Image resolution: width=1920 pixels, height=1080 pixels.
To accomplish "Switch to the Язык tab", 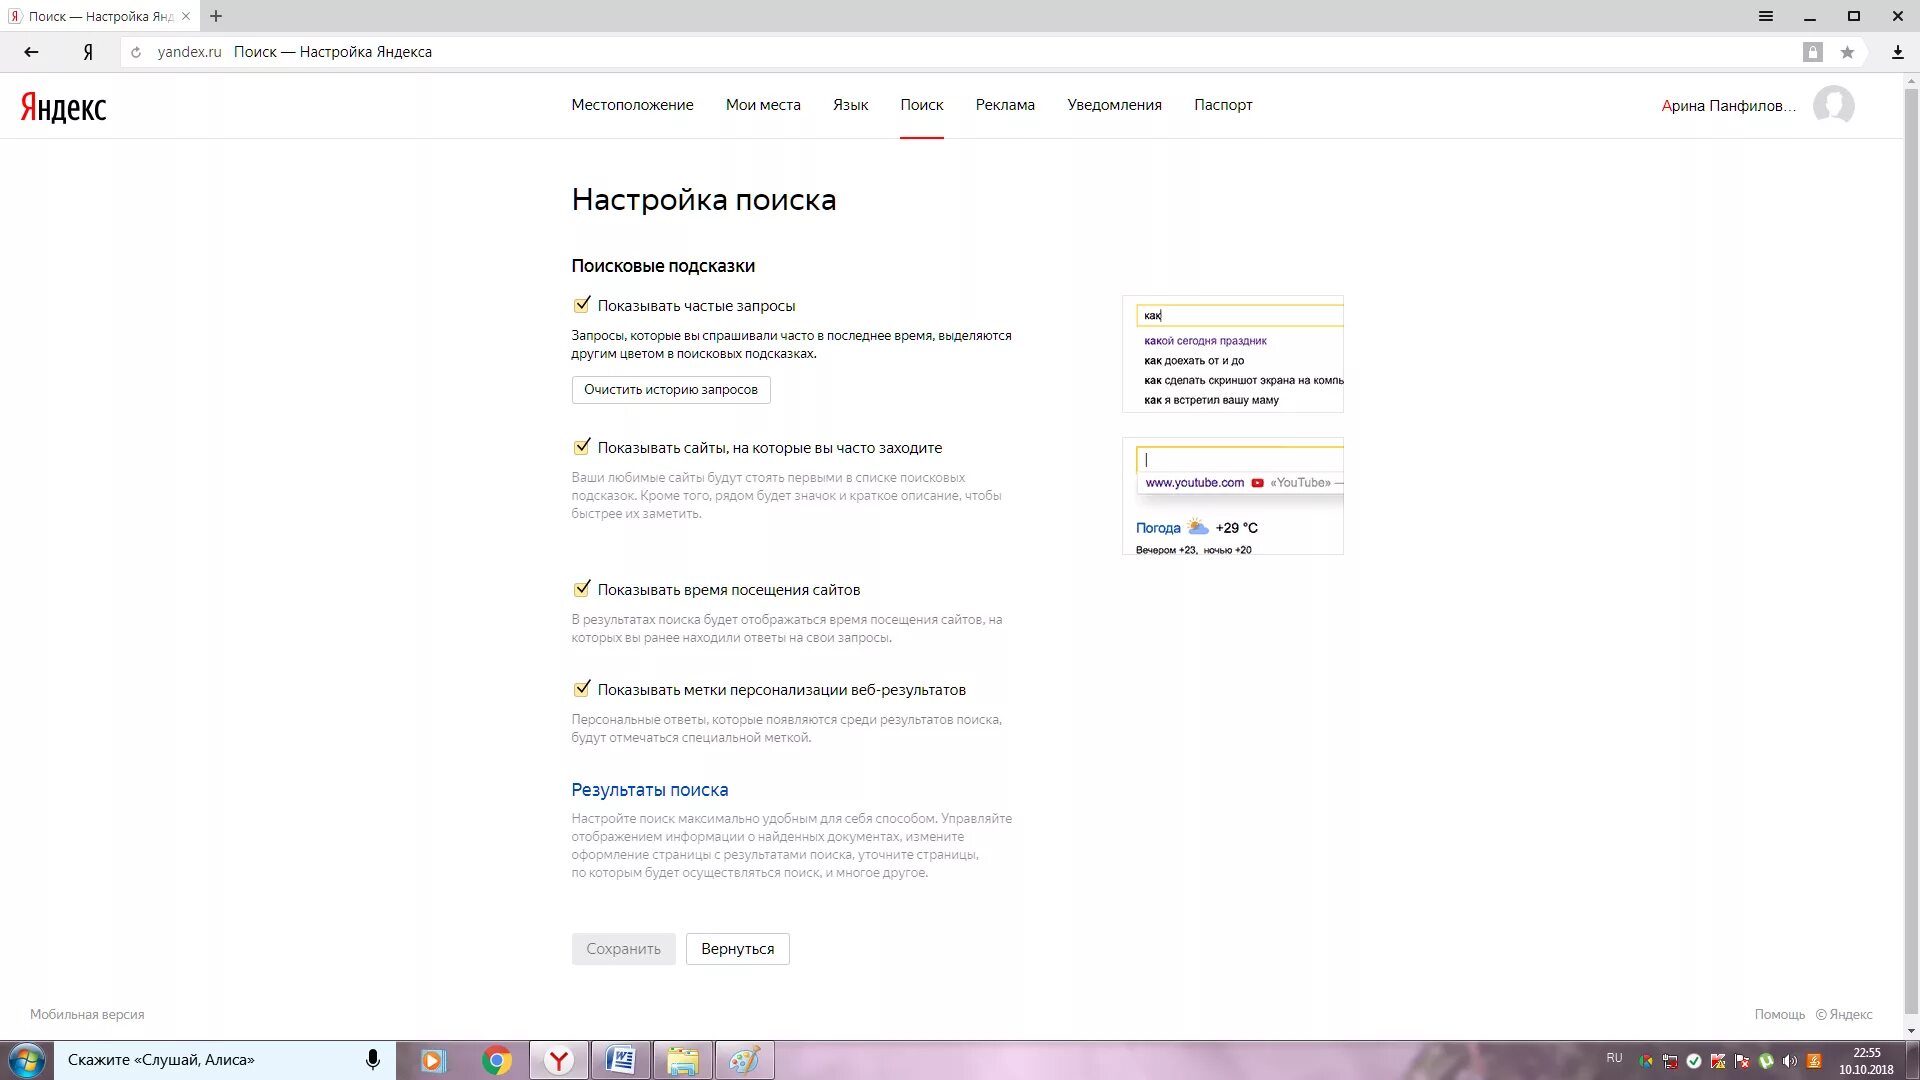I will coord(850,105).
